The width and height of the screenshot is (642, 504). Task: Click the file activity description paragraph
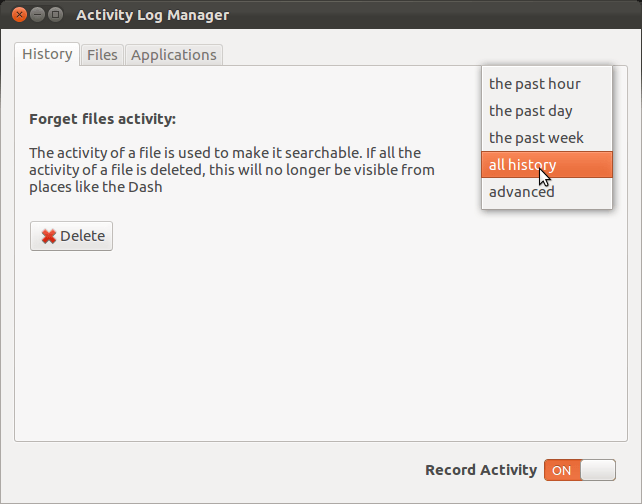232,170
